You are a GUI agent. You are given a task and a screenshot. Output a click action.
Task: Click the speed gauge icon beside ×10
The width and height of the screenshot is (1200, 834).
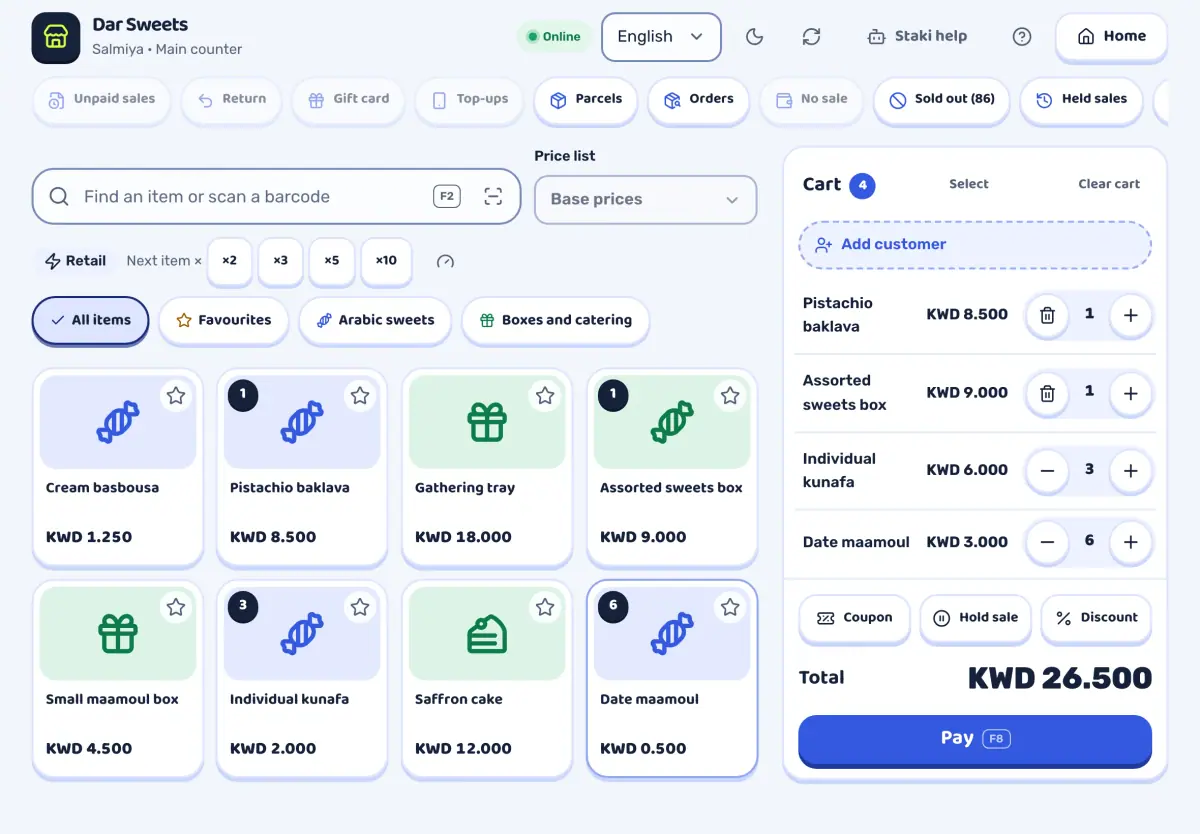click(446, 261)
